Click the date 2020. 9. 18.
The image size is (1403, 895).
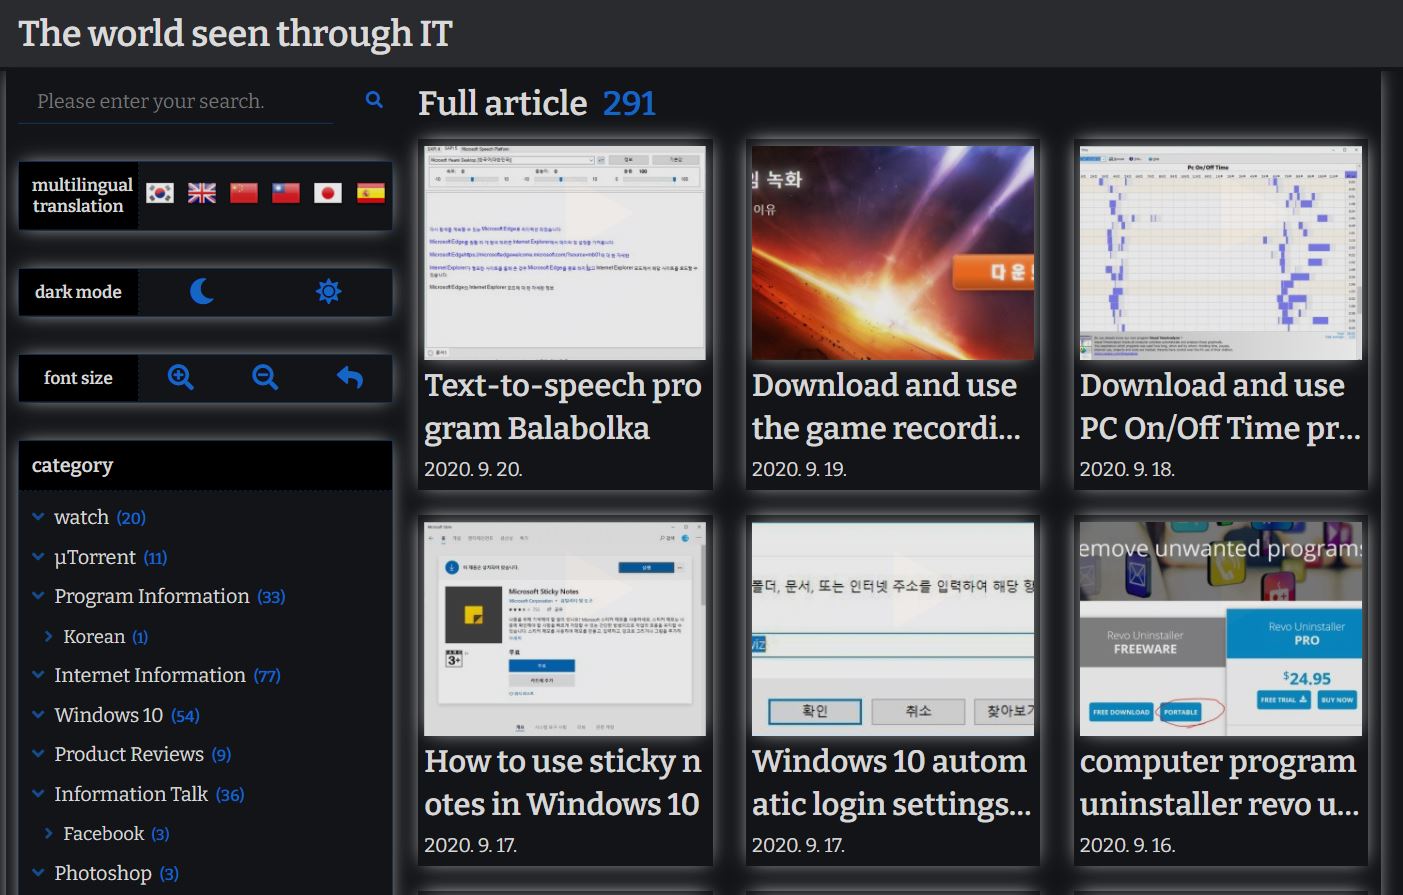pos(1127,469)
